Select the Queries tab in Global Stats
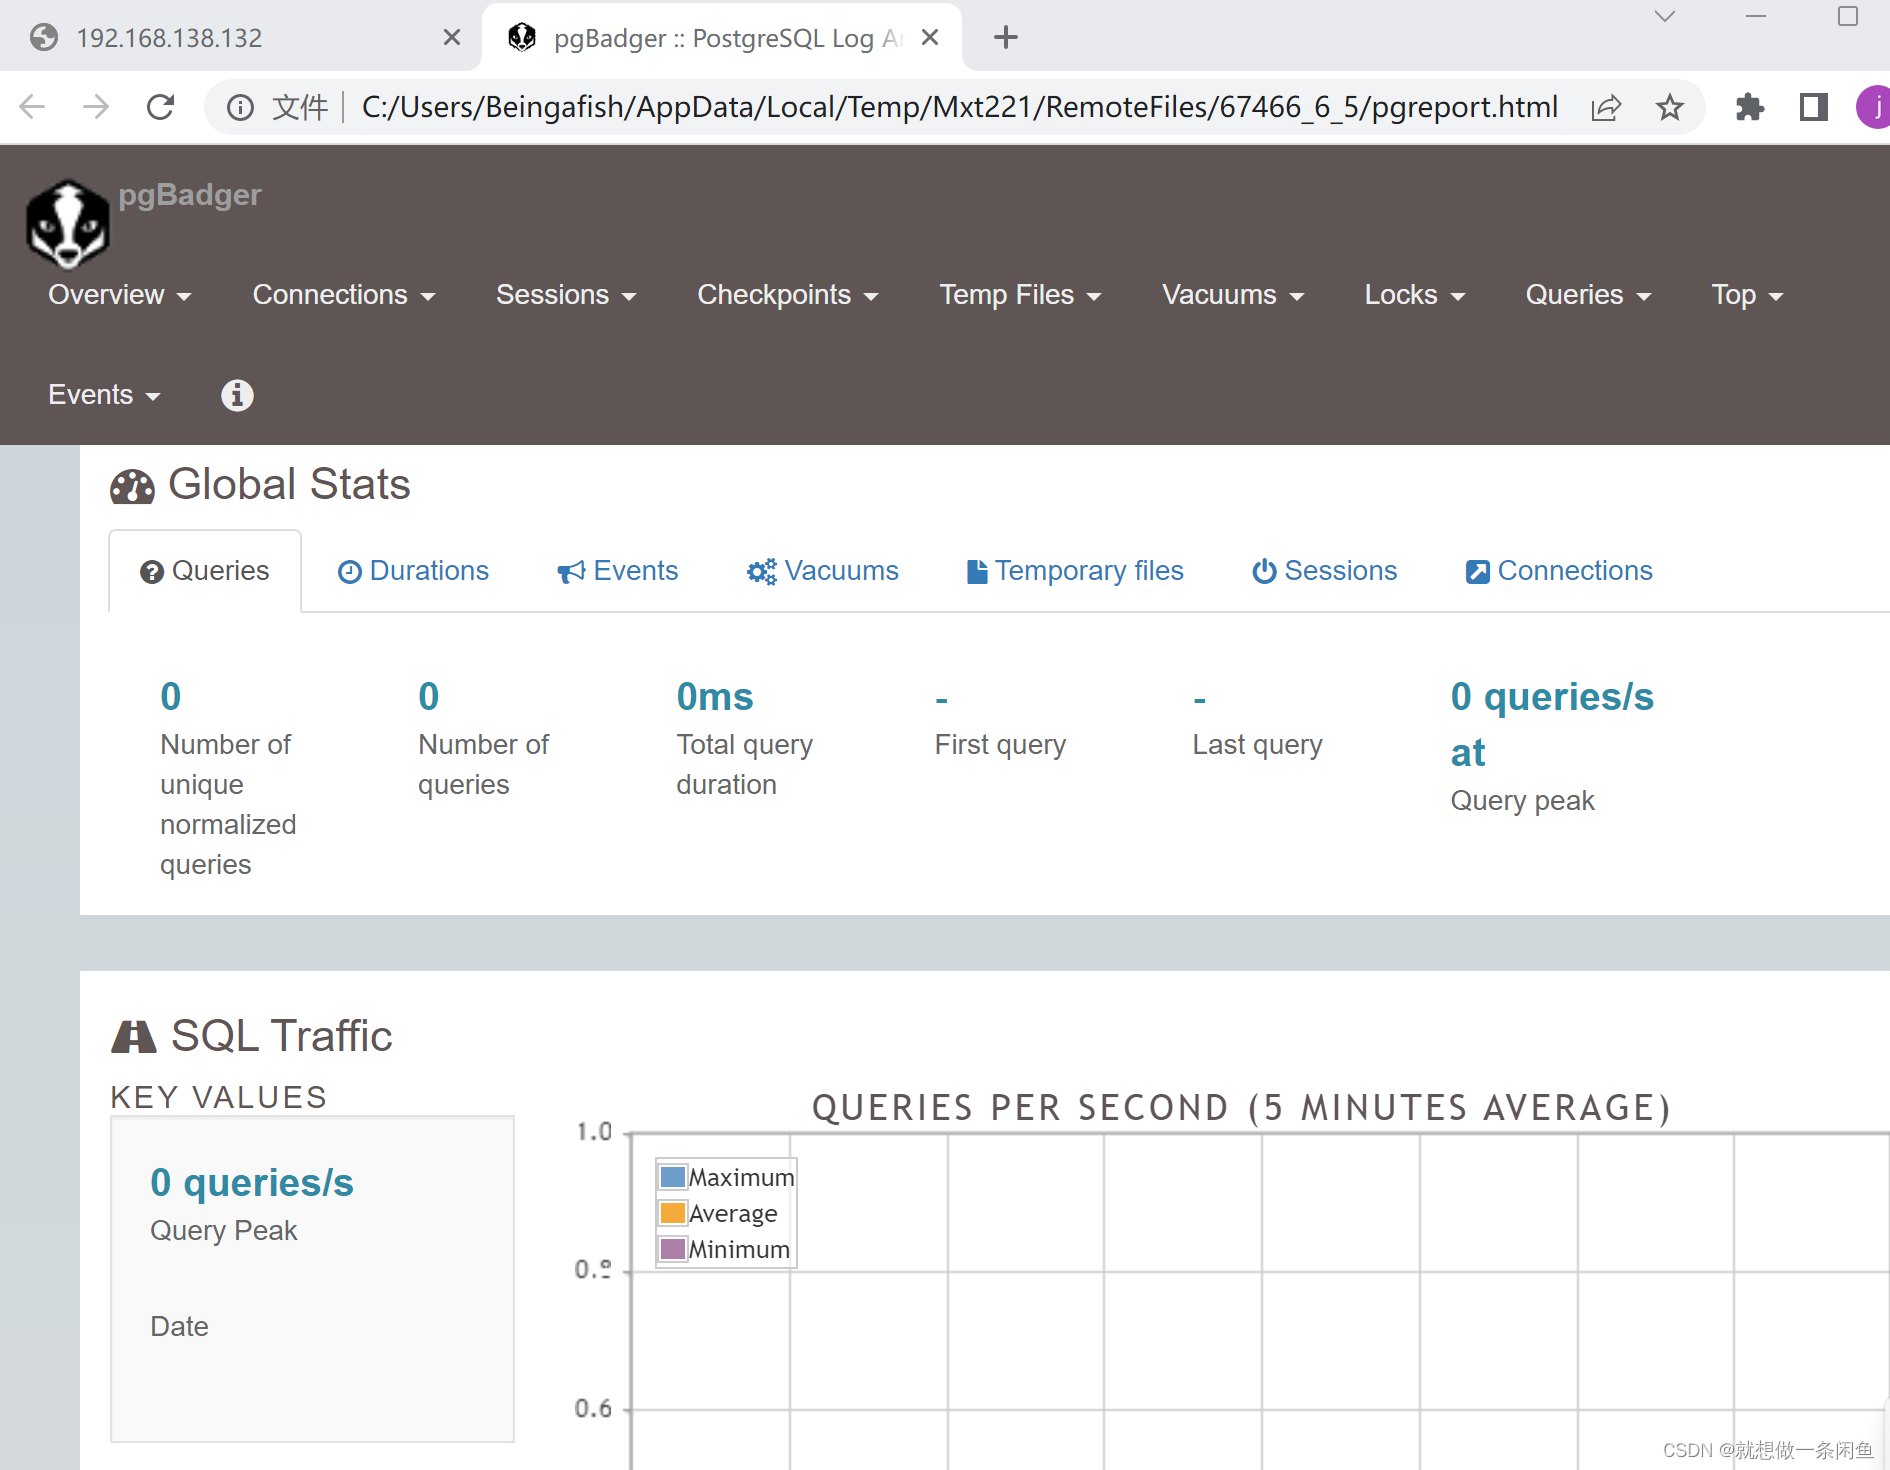This screenshot has height=1470, width=1890. tap(205, 571)
